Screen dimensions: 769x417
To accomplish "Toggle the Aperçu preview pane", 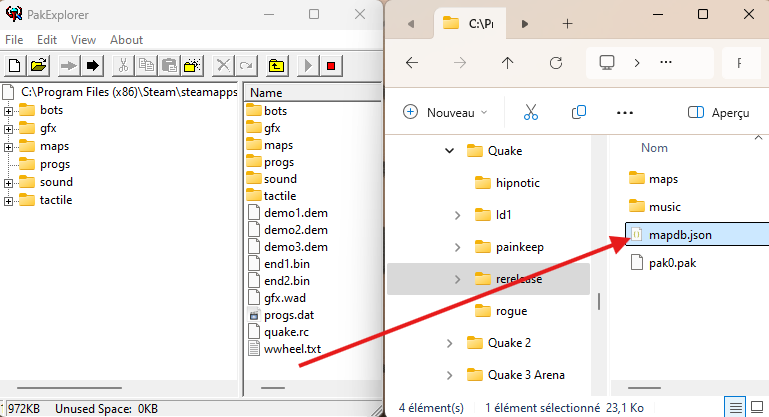I will [718, 112].
